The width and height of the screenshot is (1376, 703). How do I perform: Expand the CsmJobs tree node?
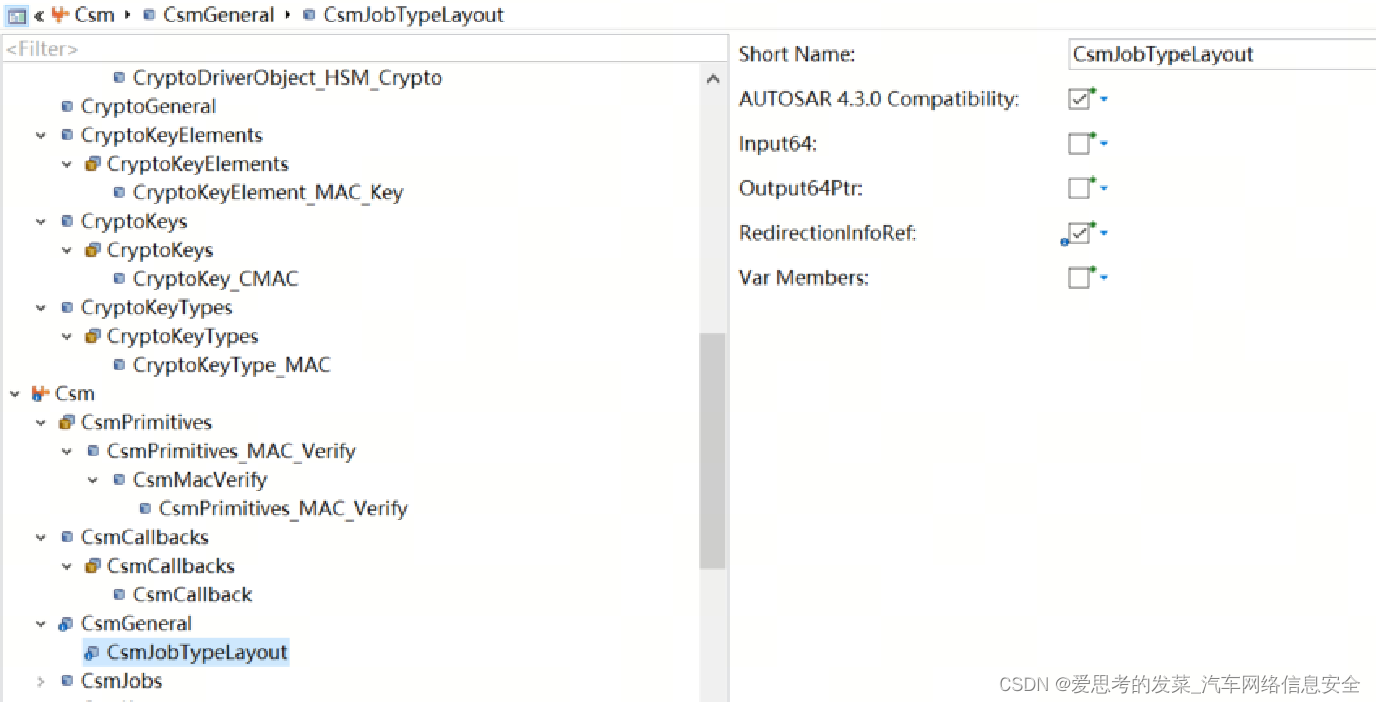point(40,681)
